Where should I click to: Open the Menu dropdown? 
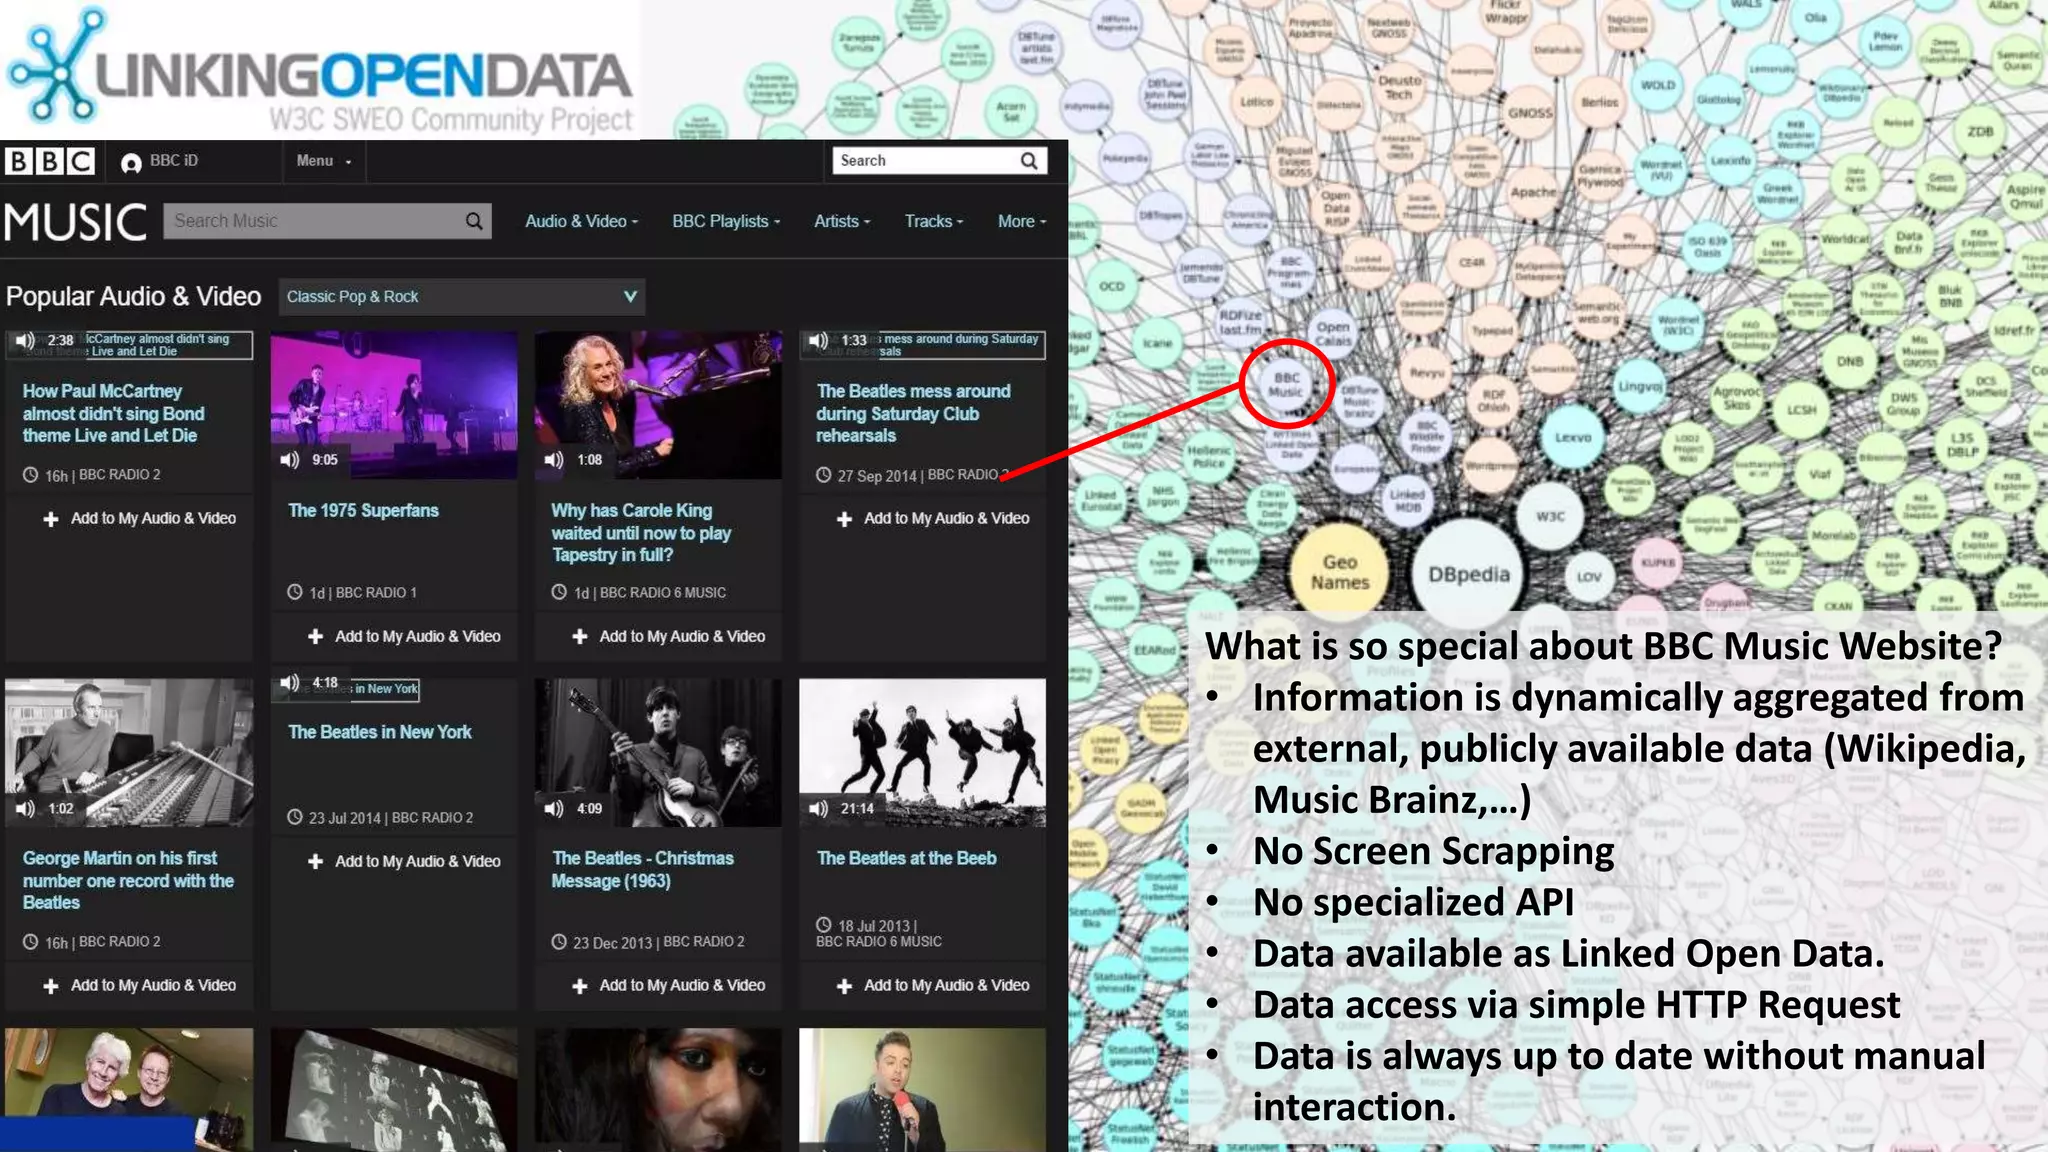point(323,161)
